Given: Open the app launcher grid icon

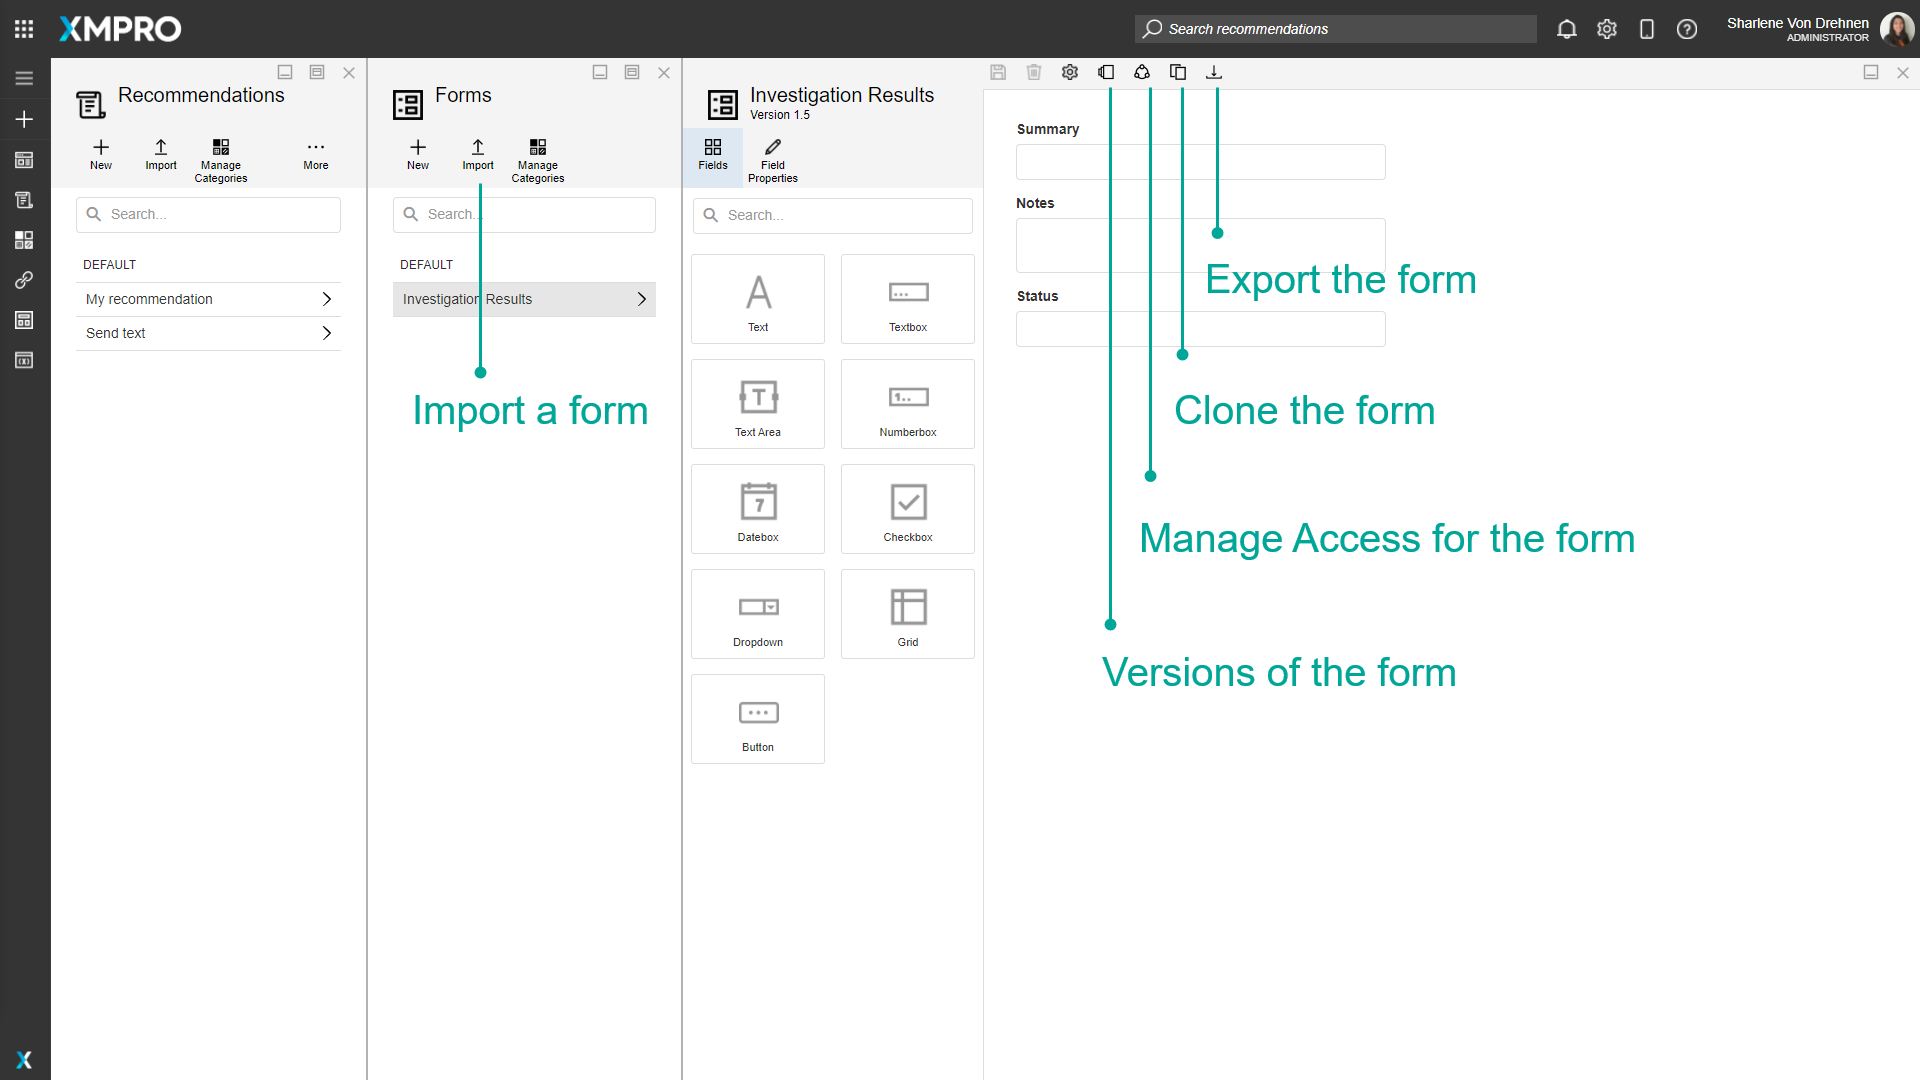Looking at the screenshot, I should click(x=24, y=28).
